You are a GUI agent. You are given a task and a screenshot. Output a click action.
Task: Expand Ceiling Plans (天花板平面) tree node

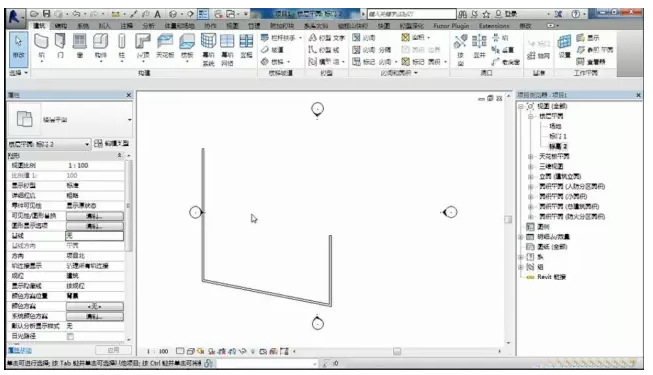[531, 157]
